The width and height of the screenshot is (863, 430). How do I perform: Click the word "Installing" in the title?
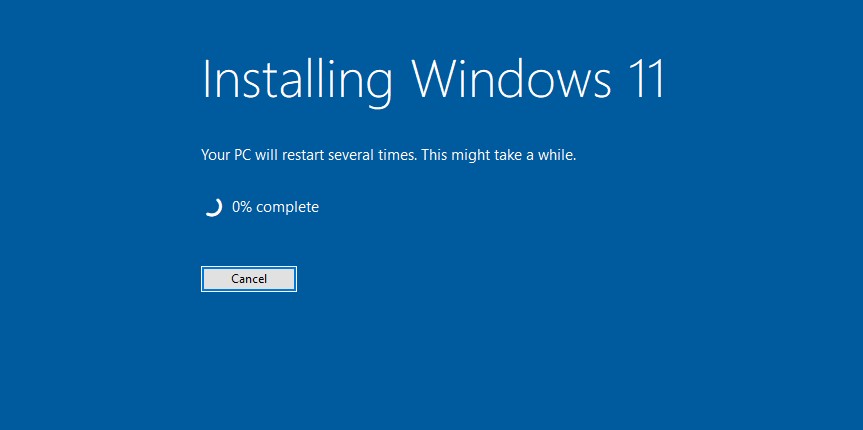click(x=297, y=80)
